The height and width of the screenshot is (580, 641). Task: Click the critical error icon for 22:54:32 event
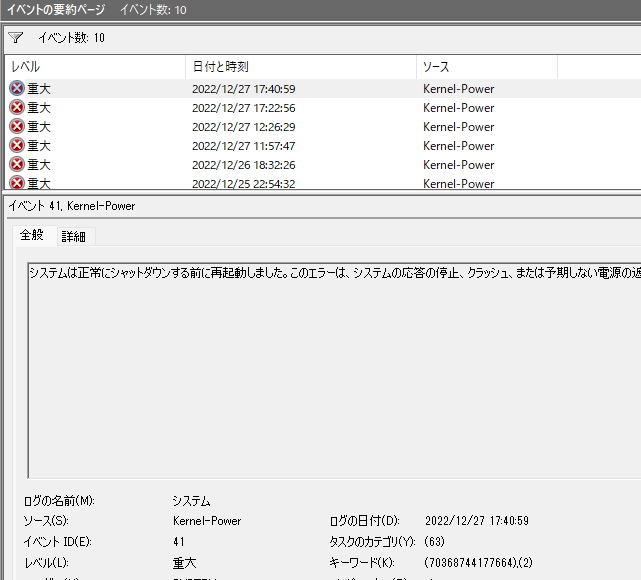point(17,182)
